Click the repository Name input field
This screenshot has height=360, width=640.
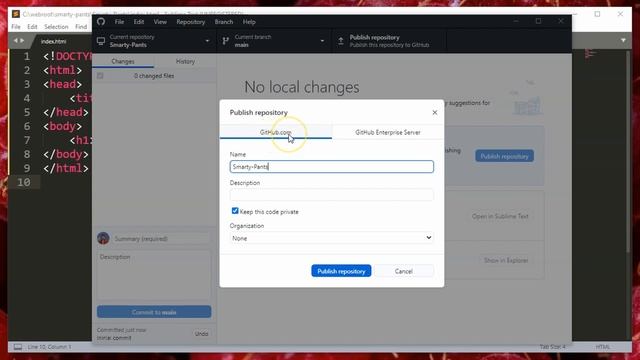[331, 167]
